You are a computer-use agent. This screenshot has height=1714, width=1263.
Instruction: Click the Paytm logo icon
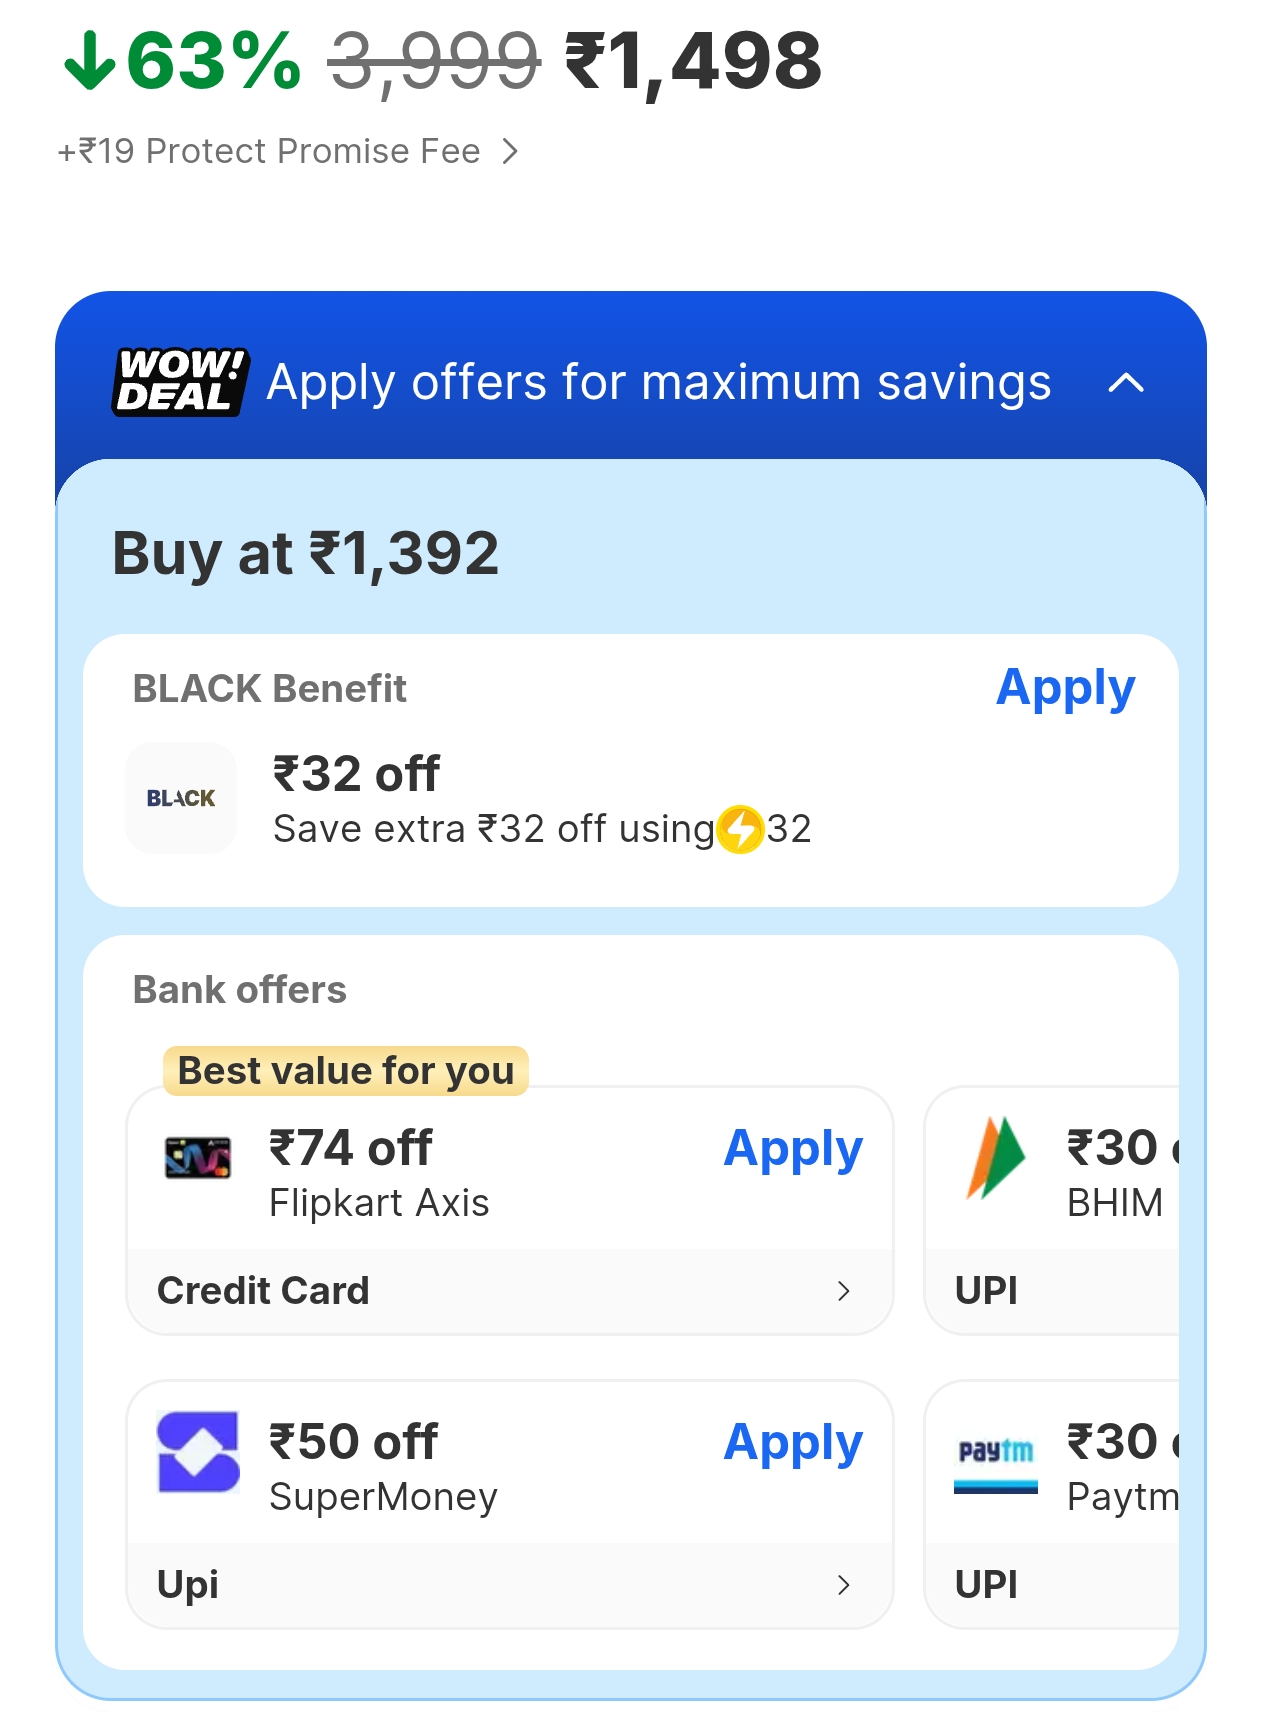coord(995,1460)
